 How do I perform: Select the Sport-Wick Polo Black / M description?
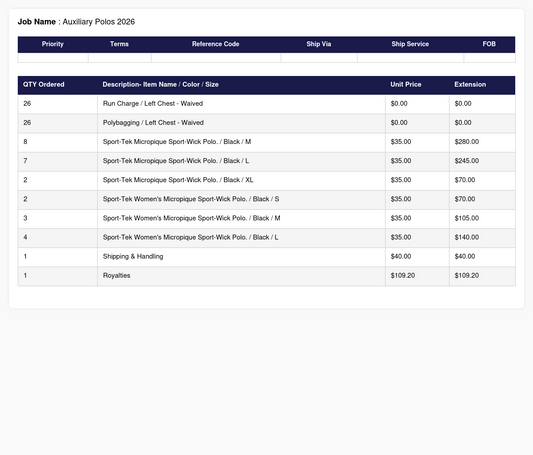(177, 142)
